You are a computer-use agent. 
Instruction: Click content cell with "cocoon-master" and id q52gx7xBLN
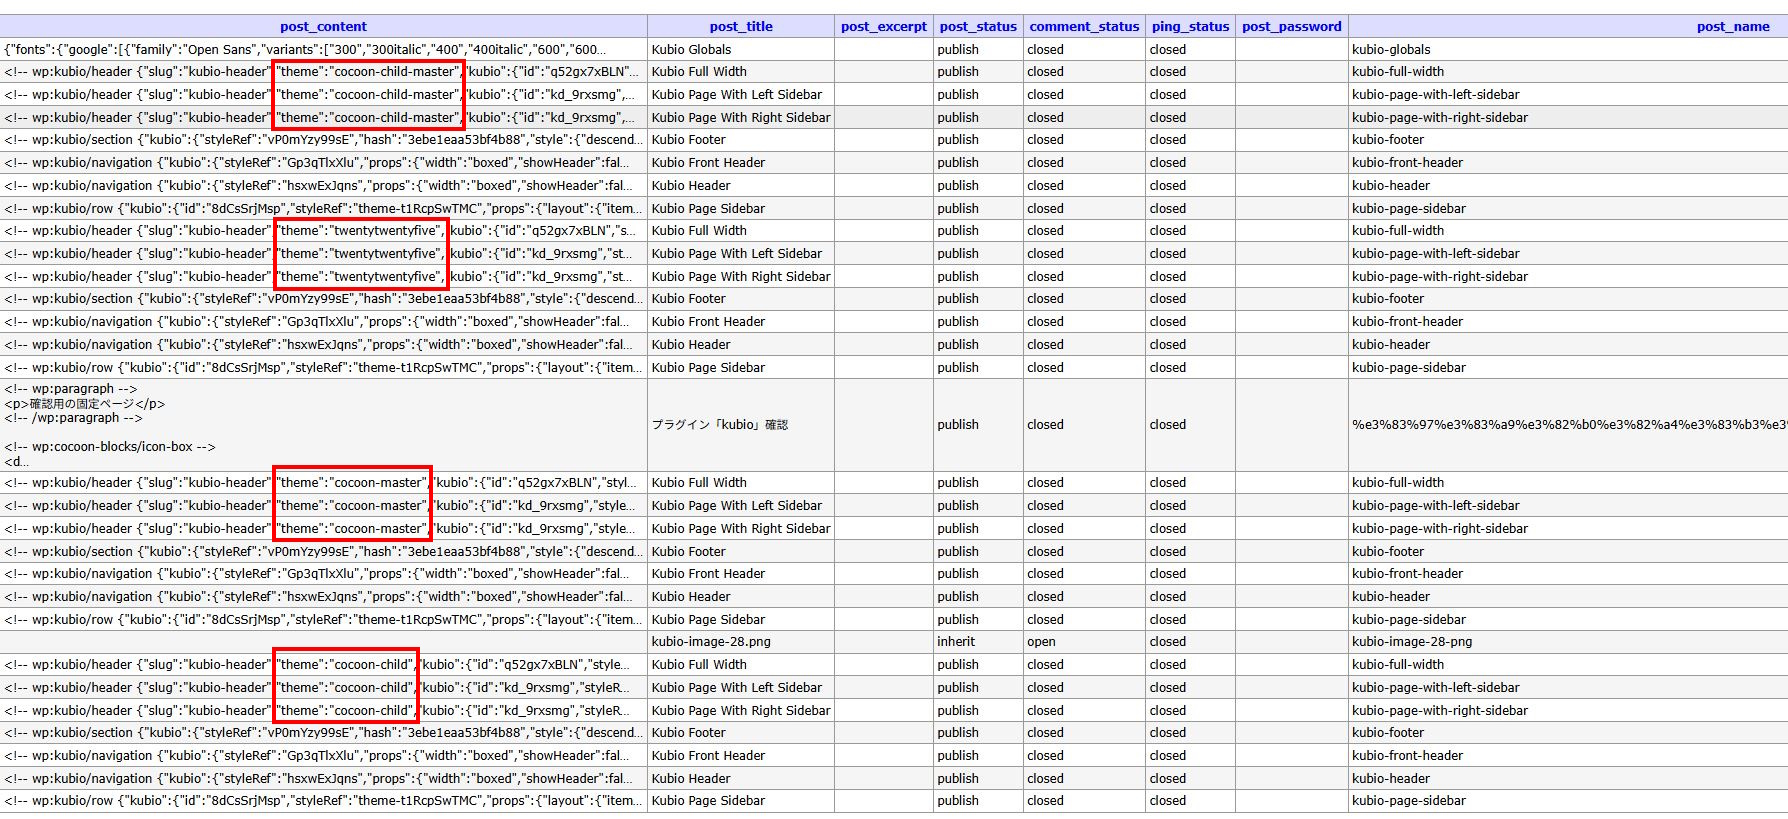coord(324,483)
